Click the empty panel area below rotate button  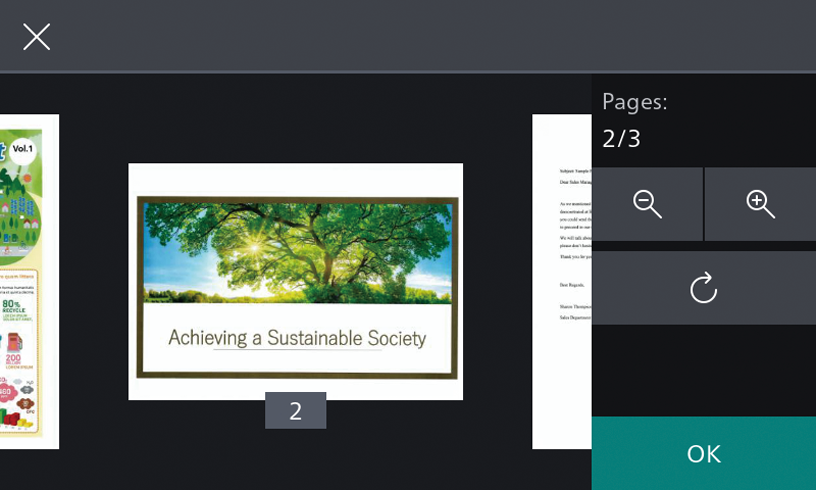click(704, 370)
